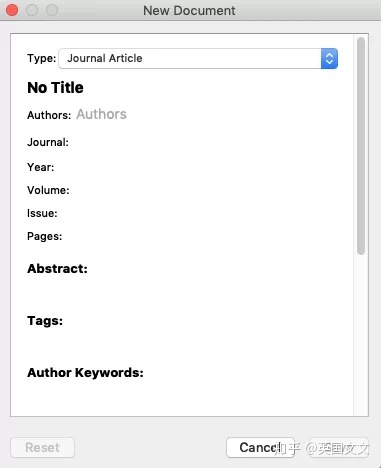Click the vertical scrollbar thumb in form
This screenshot has height=468, width=381.
(361, 146)
